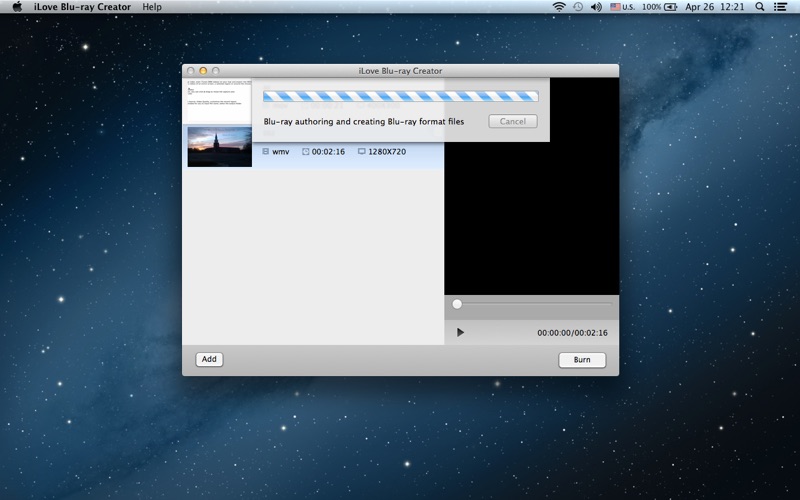Click the wmv format film icon
Viewport: 800px width, 500px height.
(265, 152)
